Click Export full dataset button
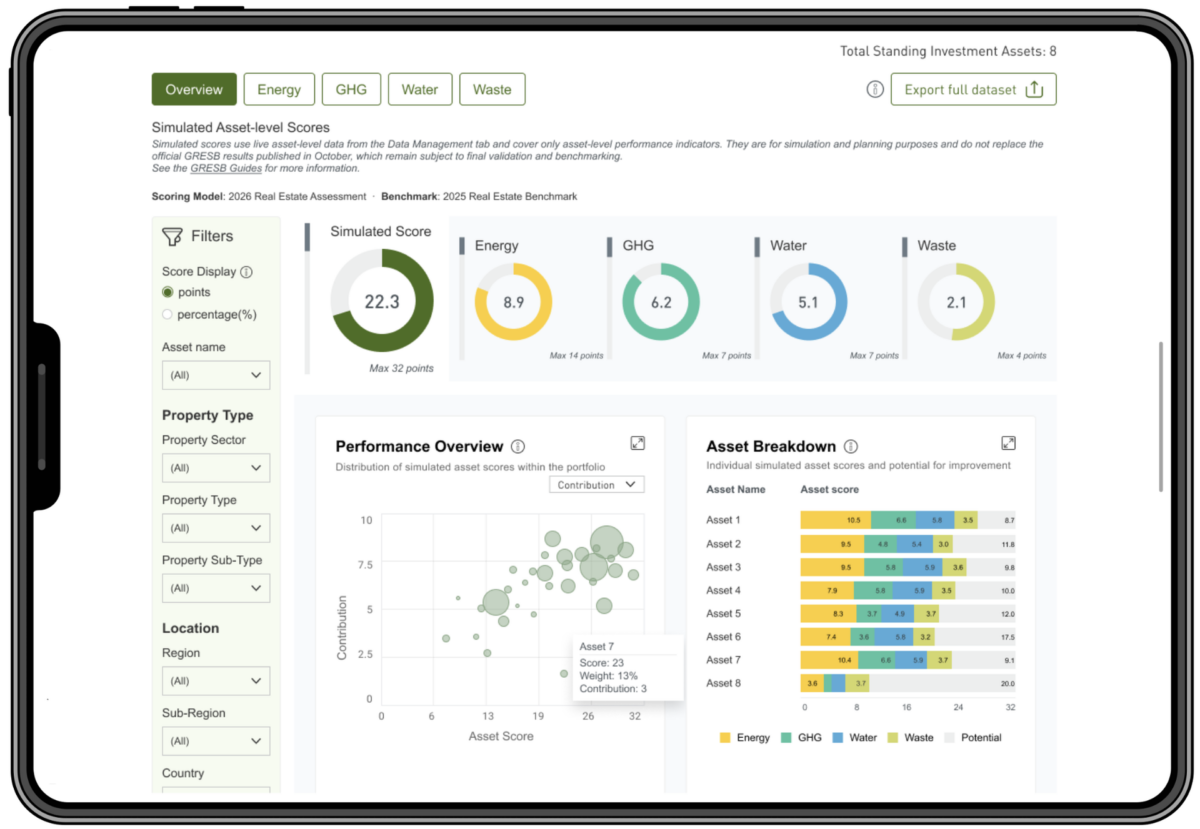Viewport: 1200px width, 829px height. 973,89
